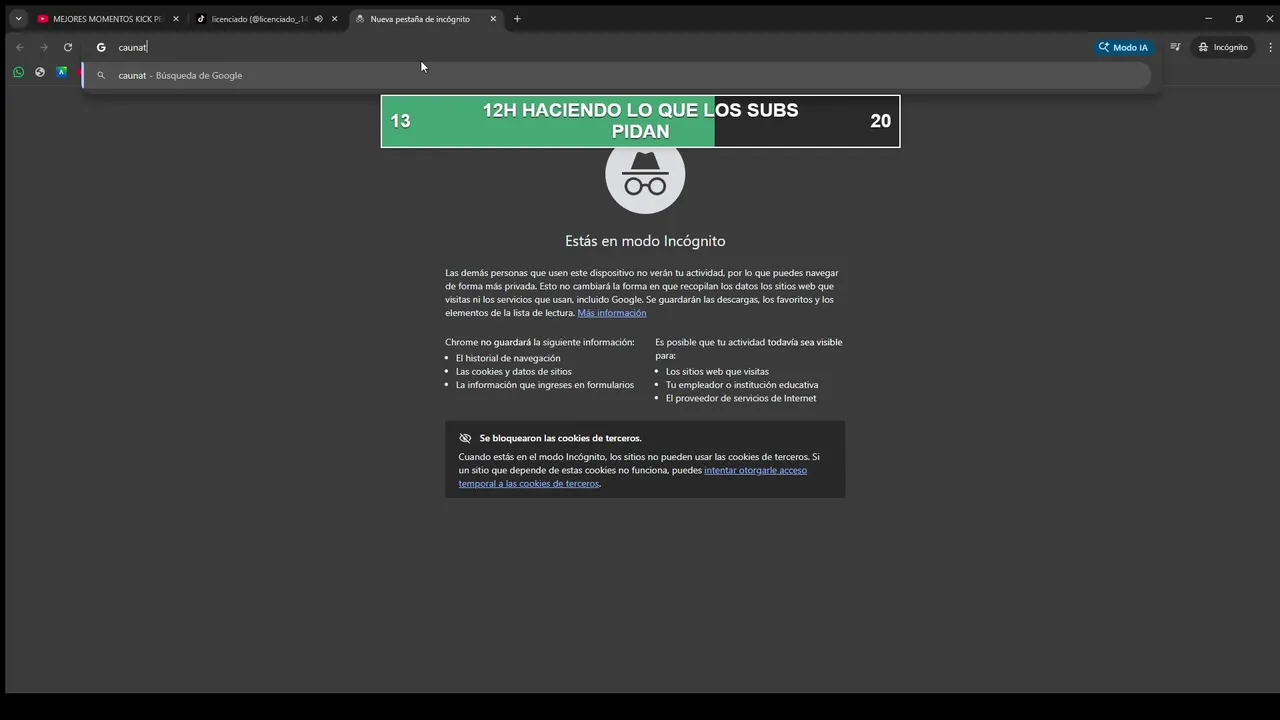Open the media controls icon
1280x720 pixels.
[x=1175, y=47]
